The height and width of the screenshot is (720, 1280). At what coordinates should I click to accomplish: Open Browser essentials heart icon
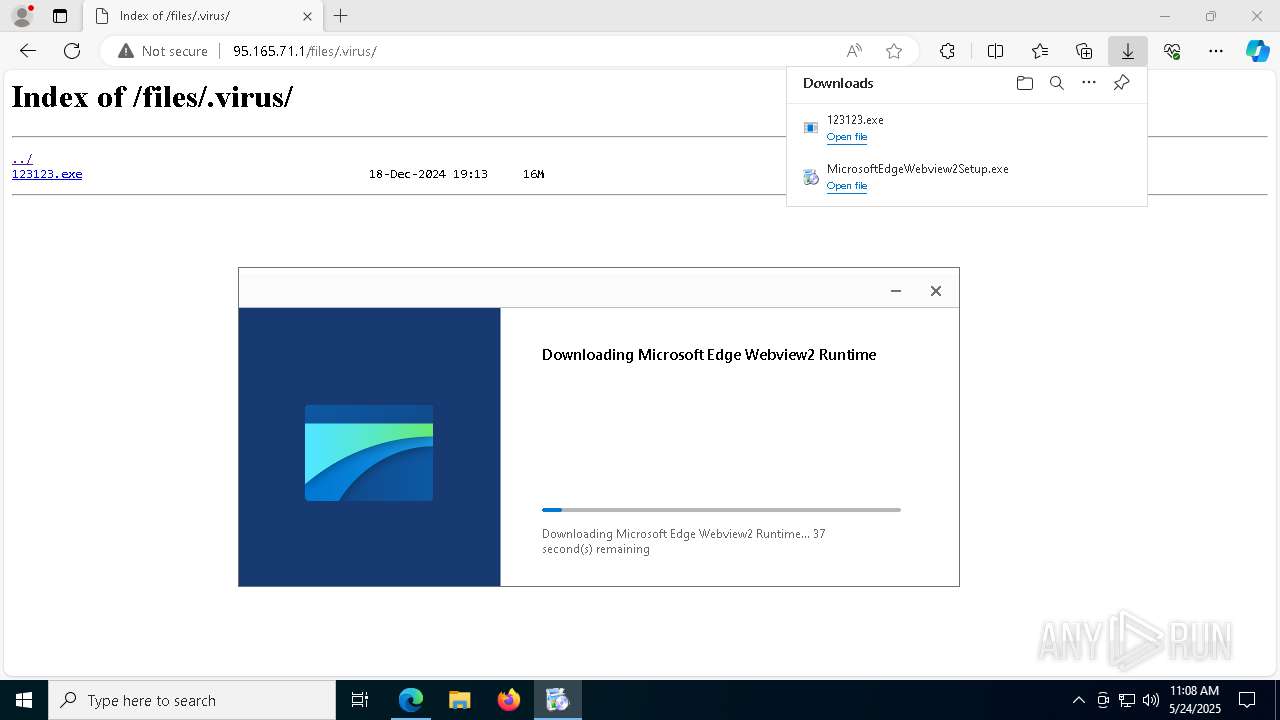click(1172, 51)
